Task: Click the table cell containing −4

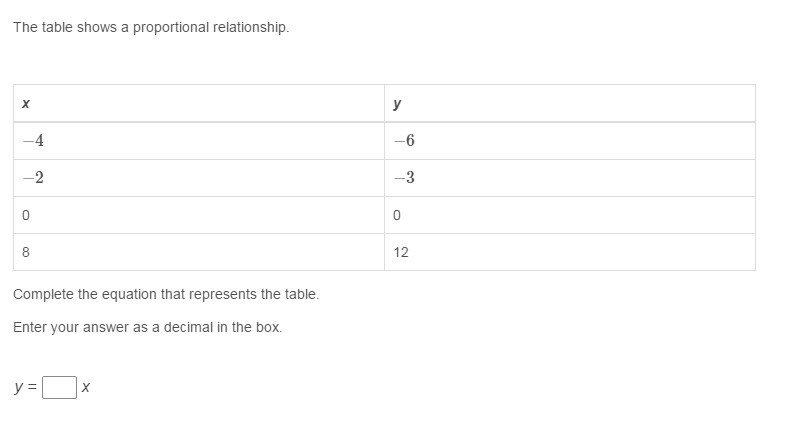Action: pos(199,141)
